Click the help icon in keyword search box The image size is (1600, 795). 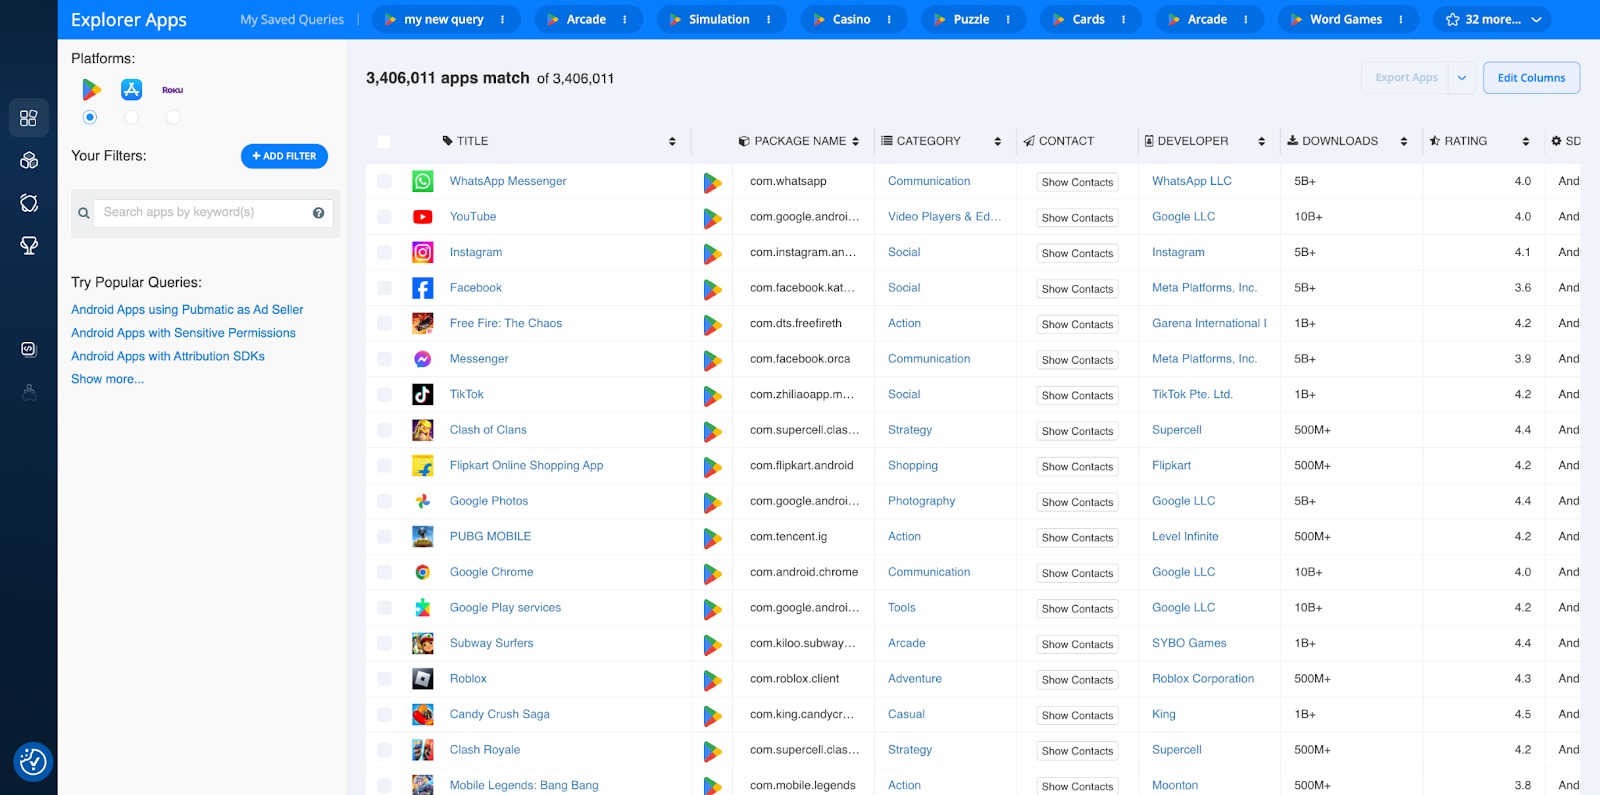point(318,212)
